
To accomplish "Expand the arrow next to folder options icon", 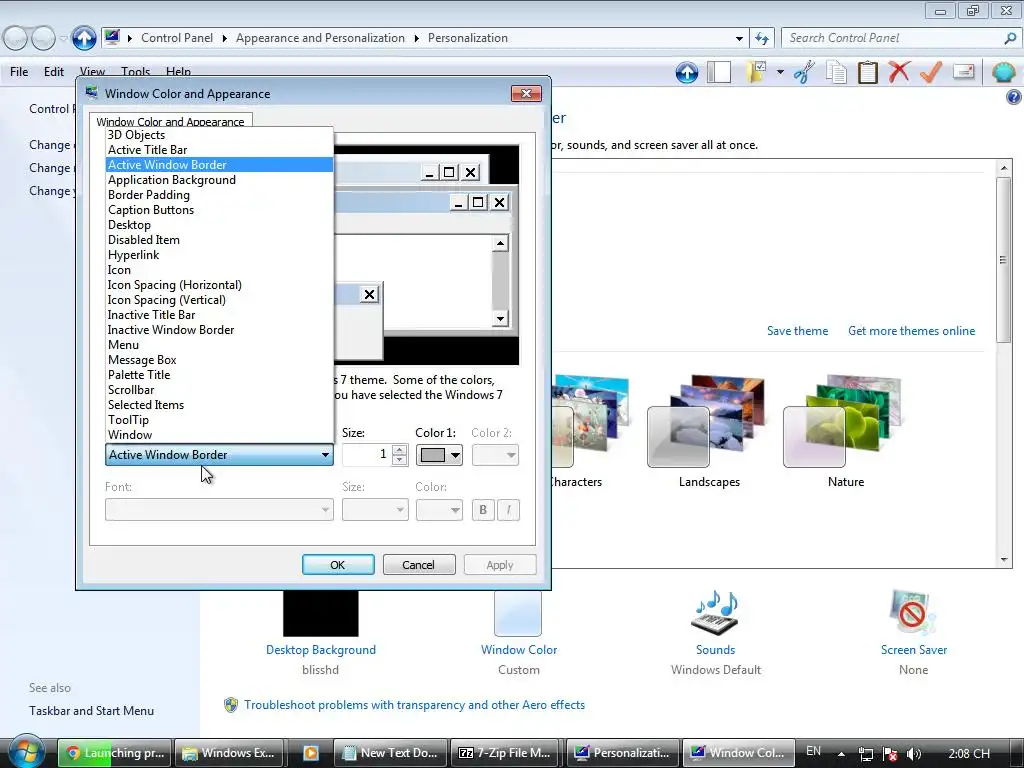I will click(780, 72).
